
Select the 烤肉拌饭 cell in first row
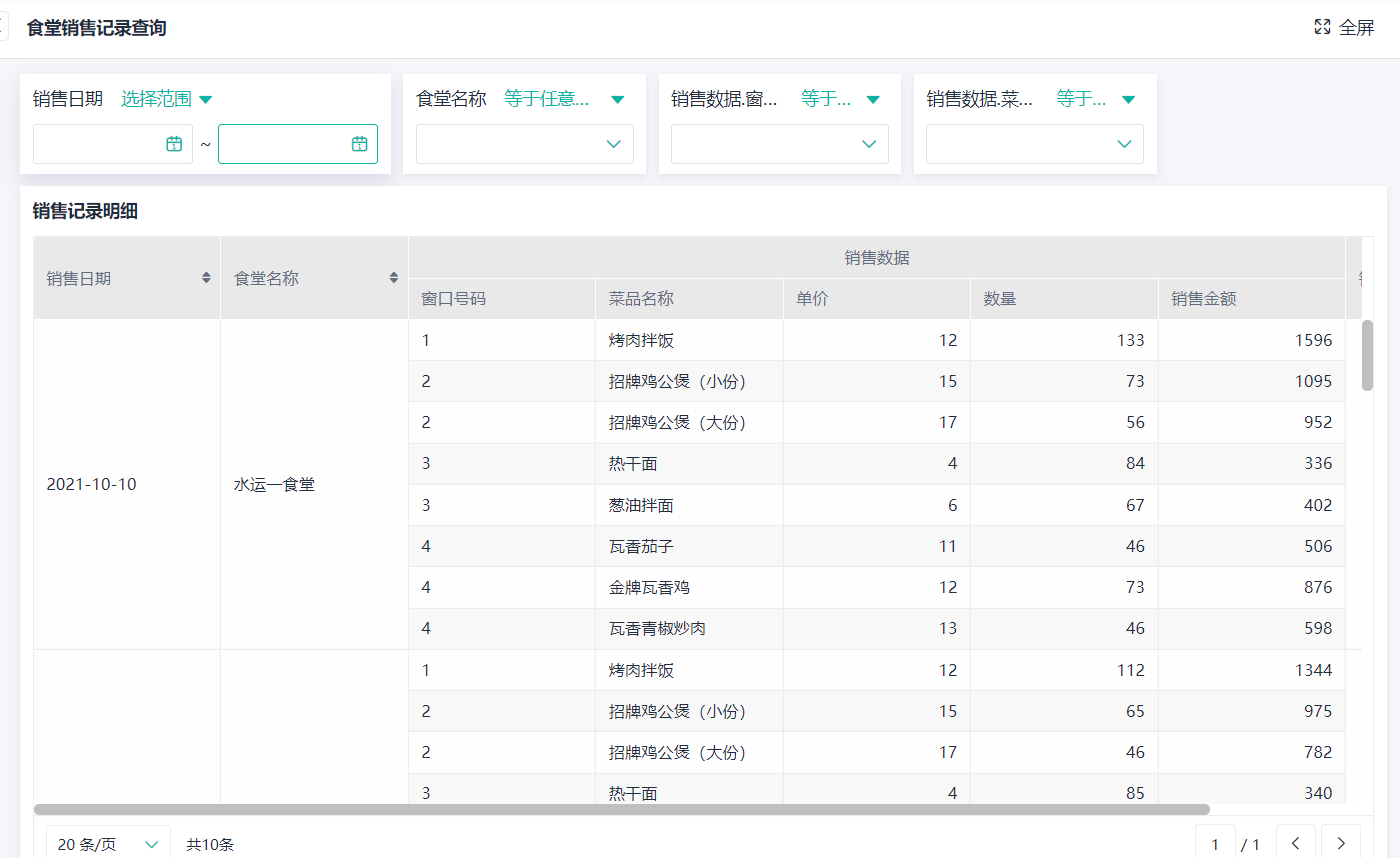point(641,340)
